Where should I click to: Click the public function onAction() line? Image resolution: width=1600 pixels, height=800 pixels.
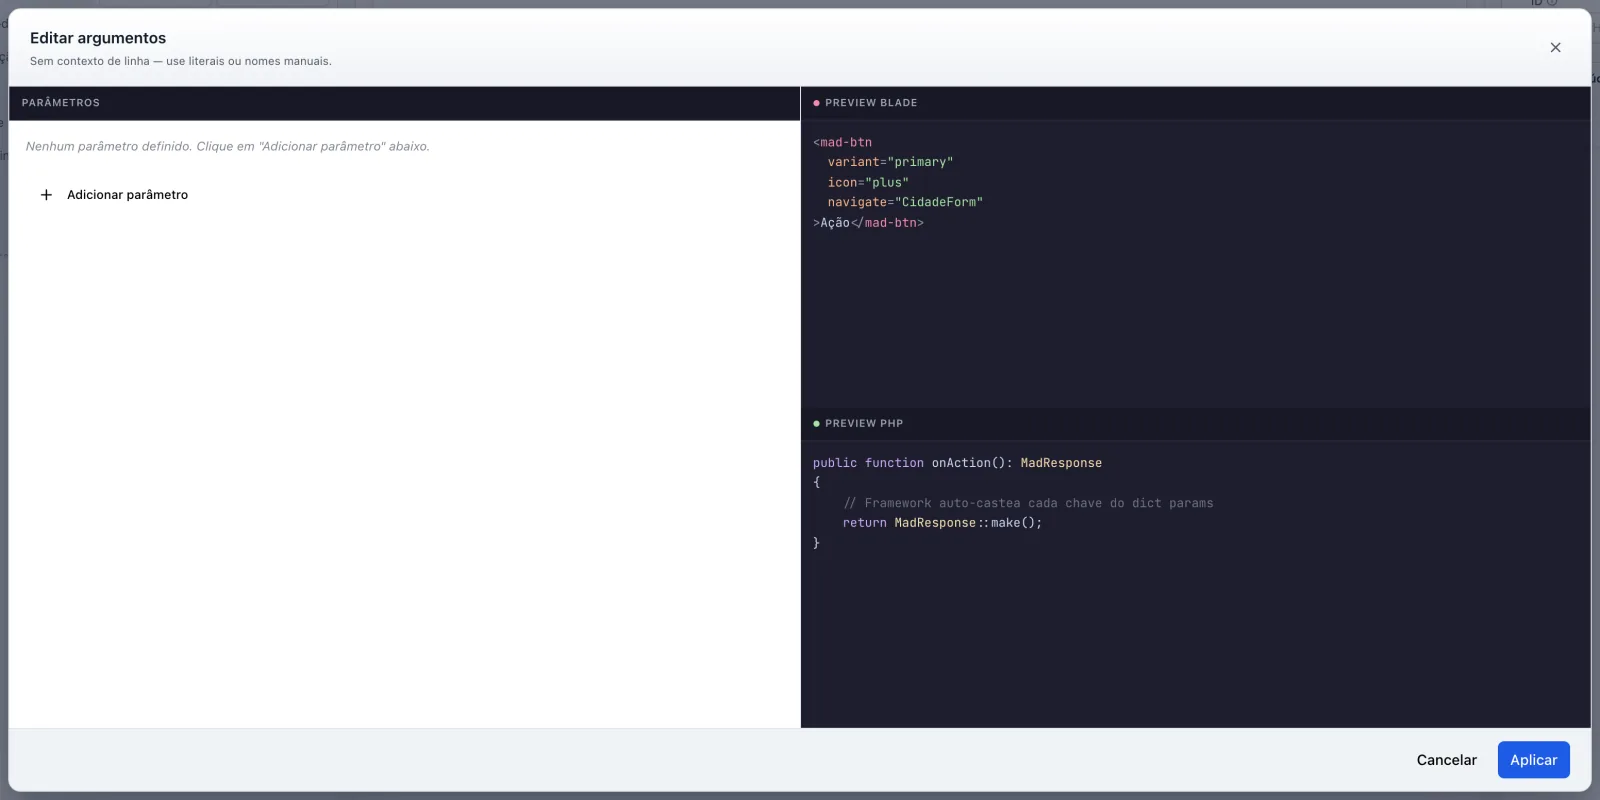point(957,463)
